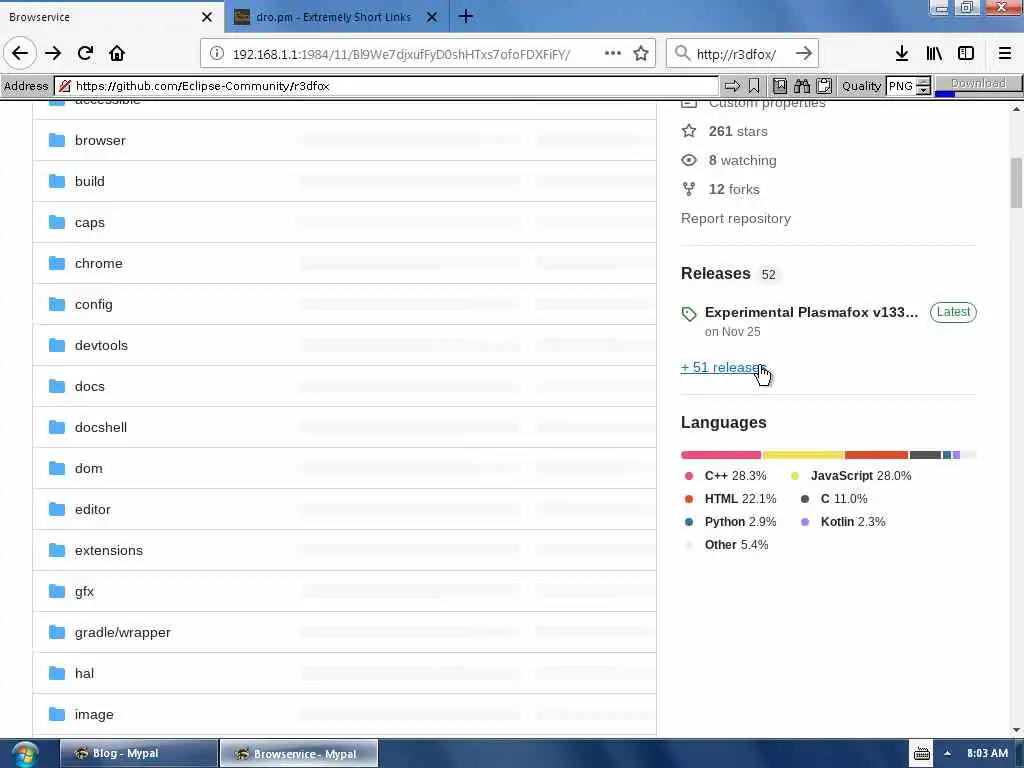
Task: Click the Windows Start orb
Action: click(24, 754)
